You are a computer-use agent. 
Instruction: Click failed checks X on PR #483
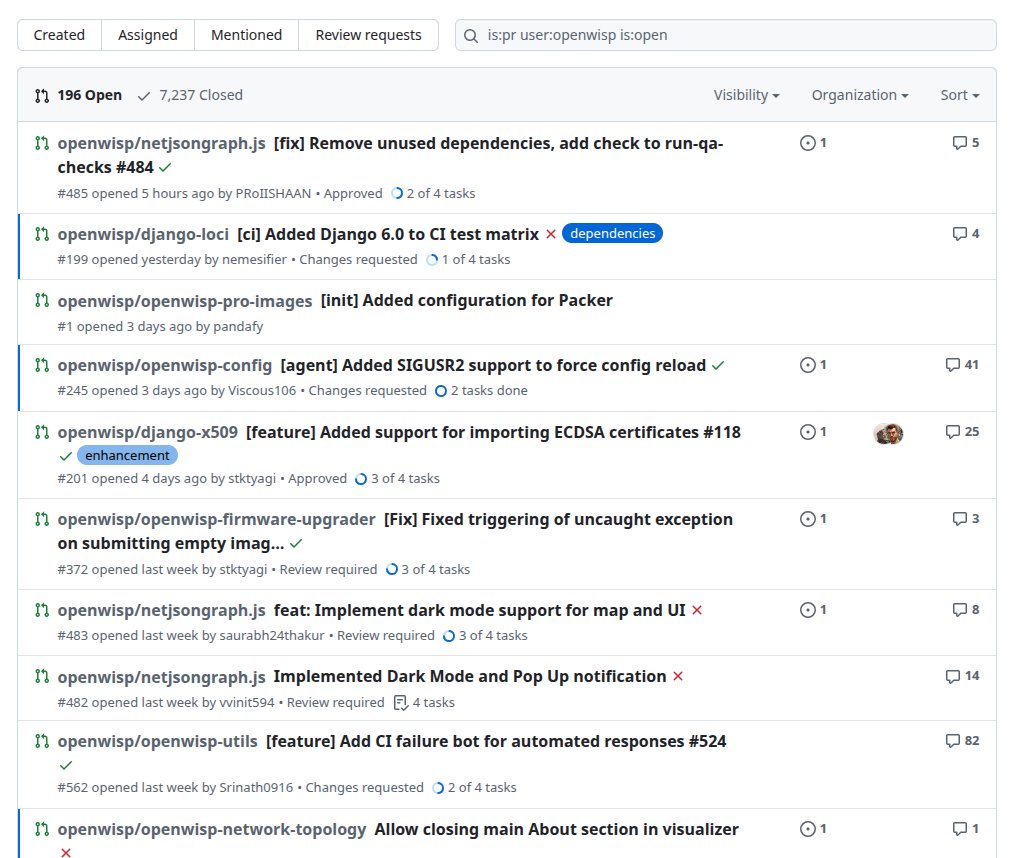click(x=697, y=610)
